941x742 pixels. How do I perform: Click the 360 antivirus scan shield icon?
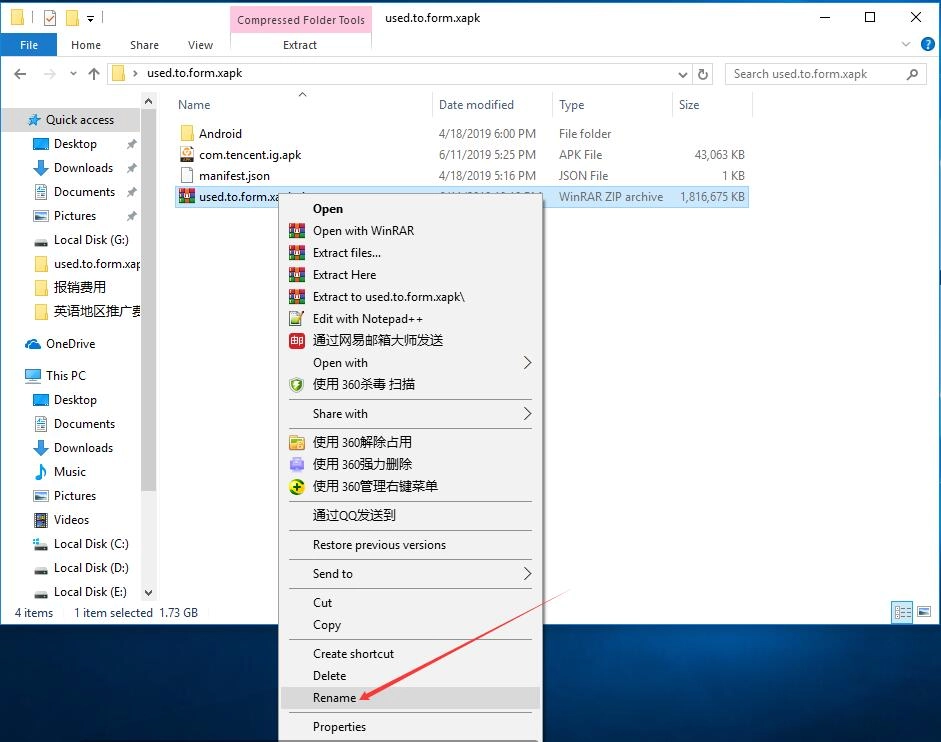296,384
